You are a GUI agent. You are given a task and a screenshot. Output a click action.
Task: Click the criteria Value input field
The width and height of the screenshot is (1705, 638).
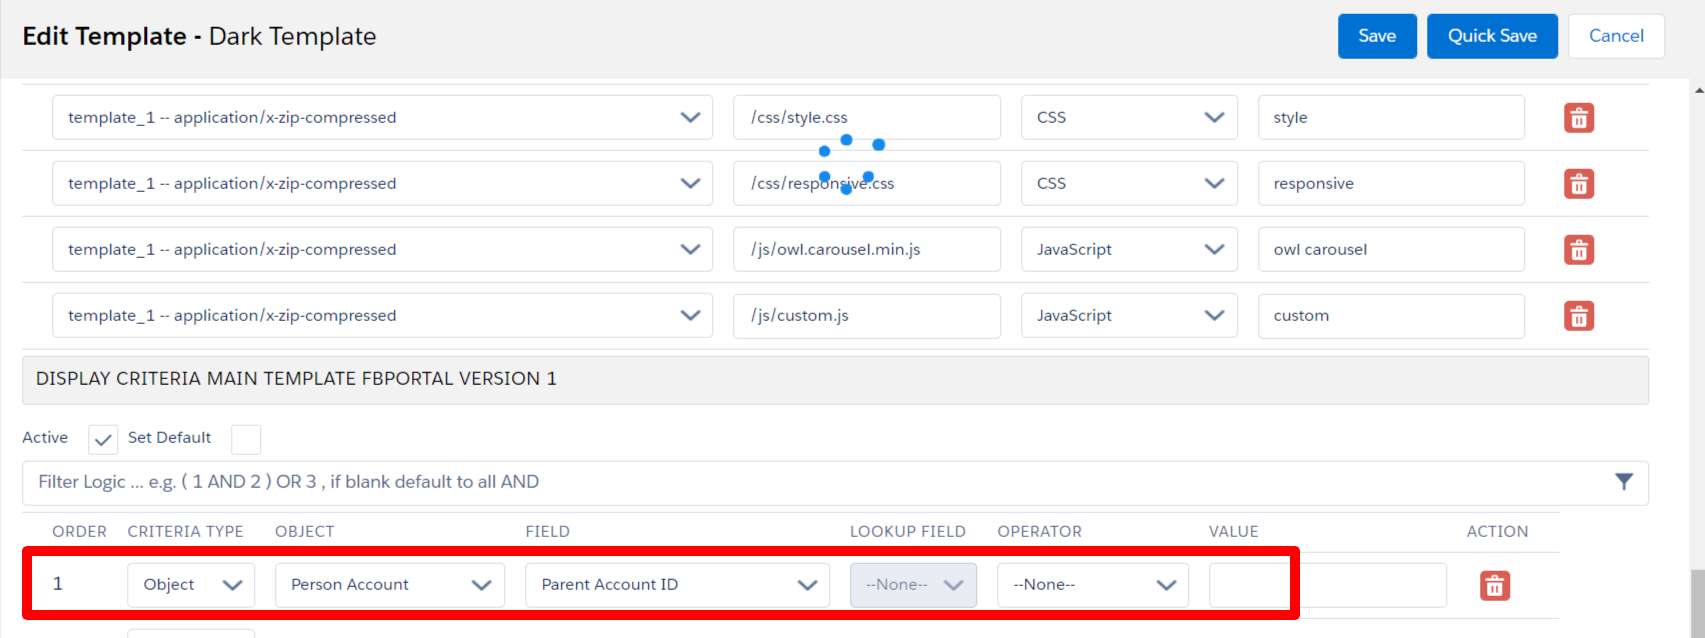tap(1326, 585)
